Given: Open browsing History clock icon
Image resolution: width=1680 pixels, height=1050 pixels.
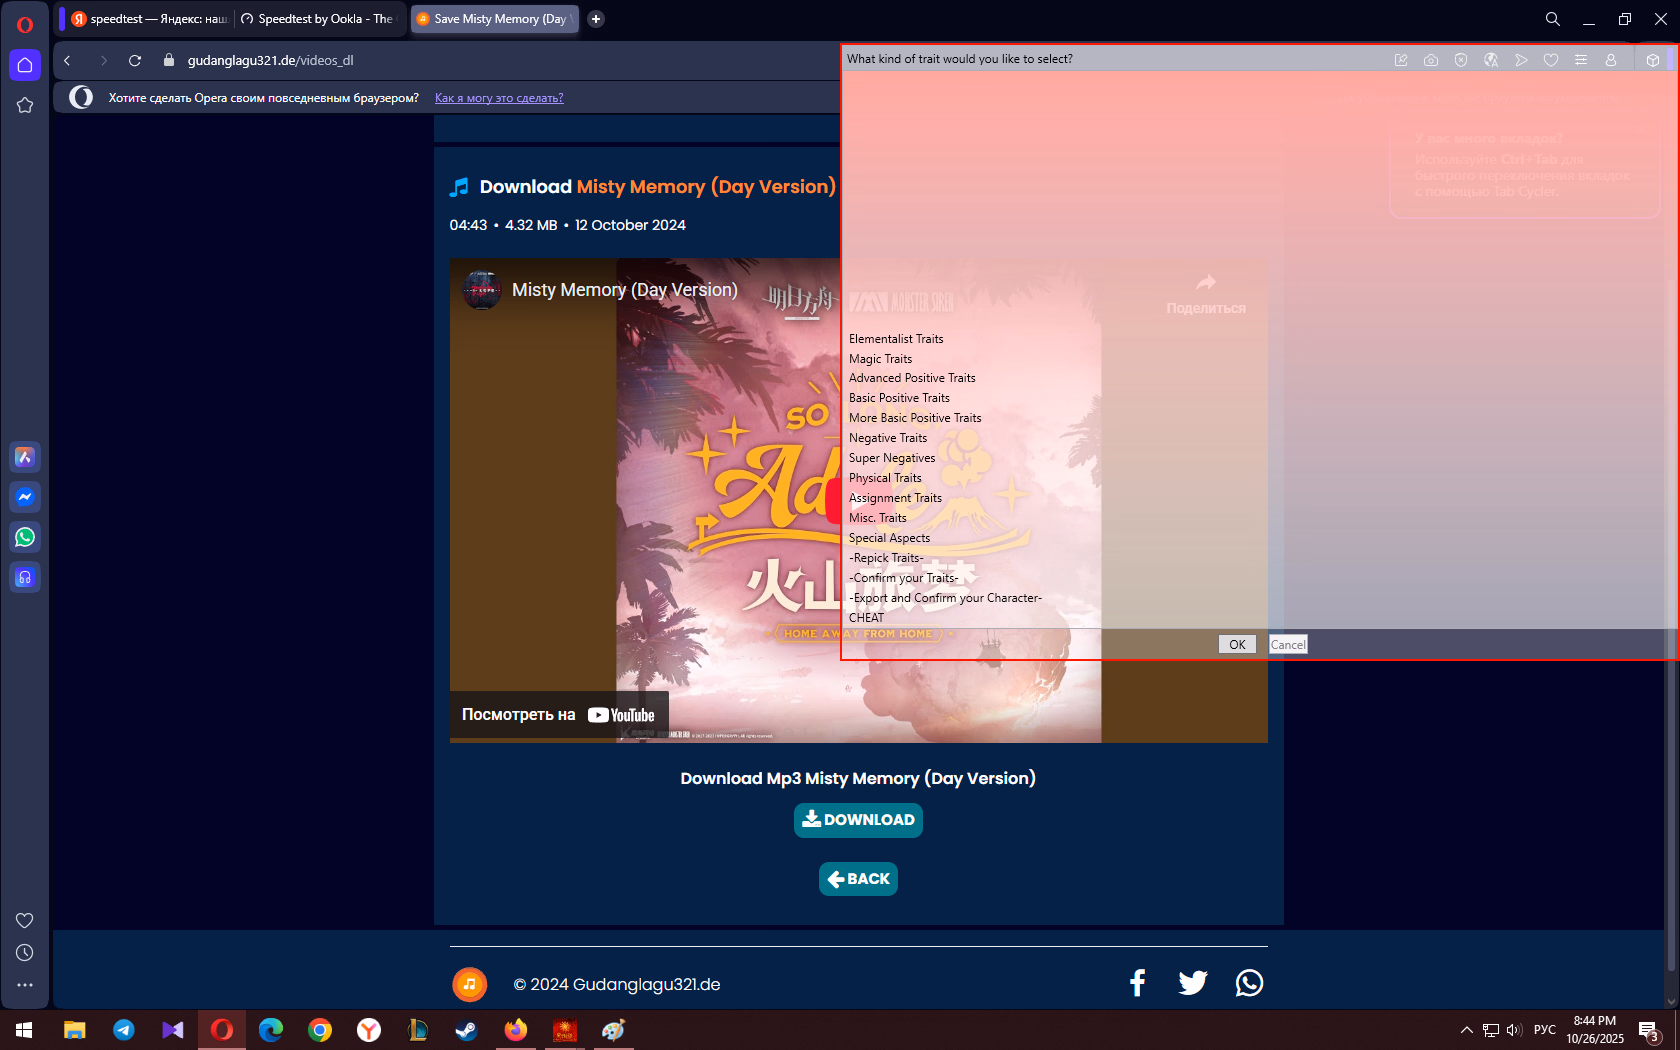Looking at the screenshot, I should [25, 953].
